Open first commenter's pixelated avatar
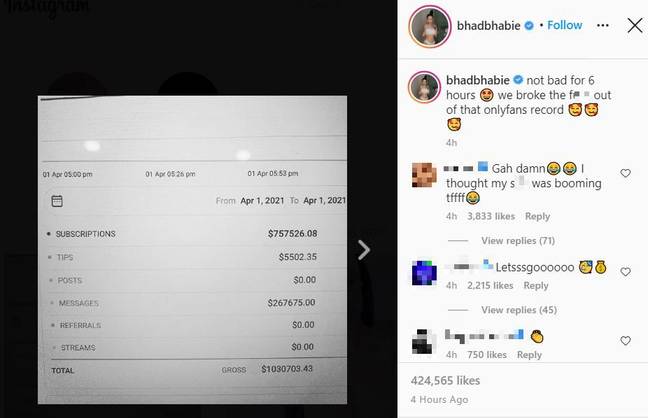Screen dimensions: 648x418 pyautogui.click(x=424, y=175)
